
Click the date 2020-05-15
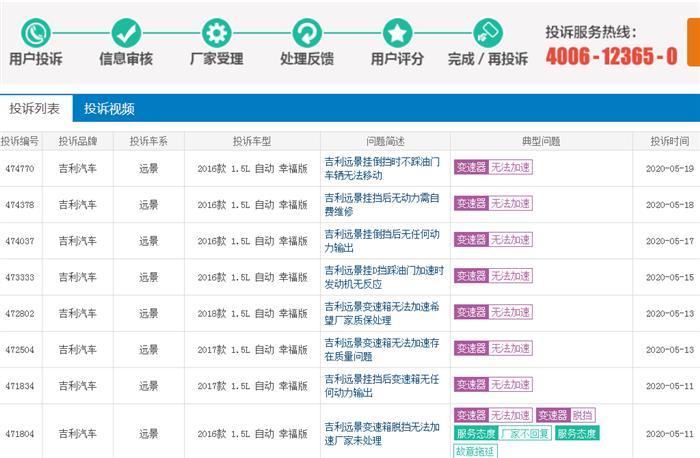670,277
